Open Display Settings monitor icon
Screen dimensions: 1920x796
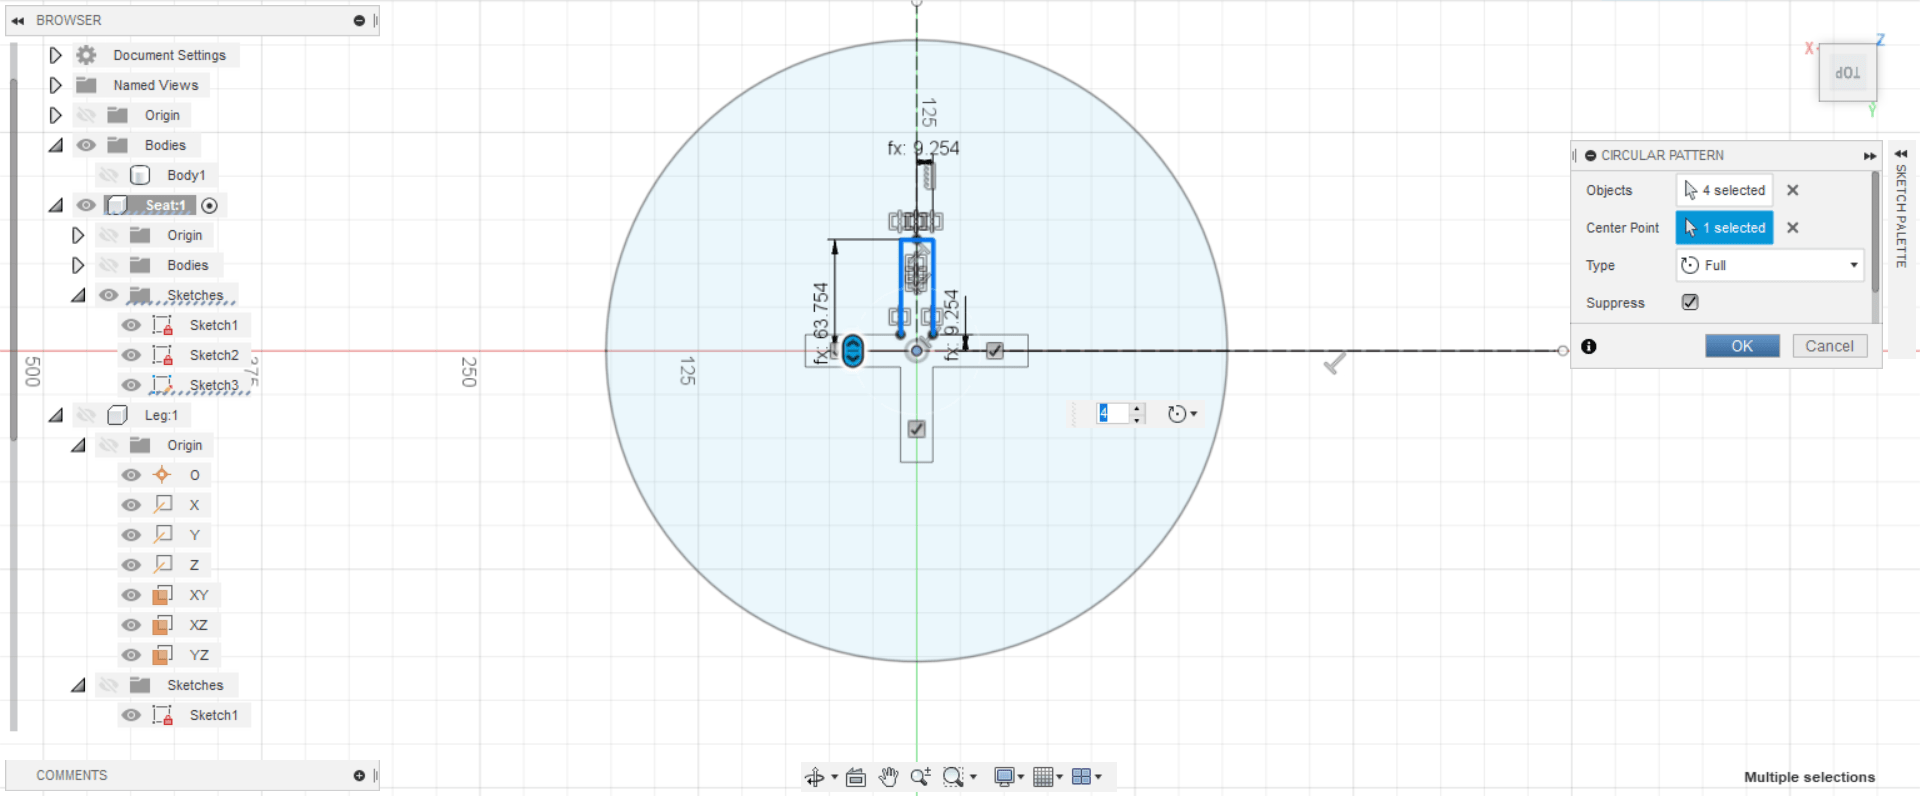point(1004,777)
